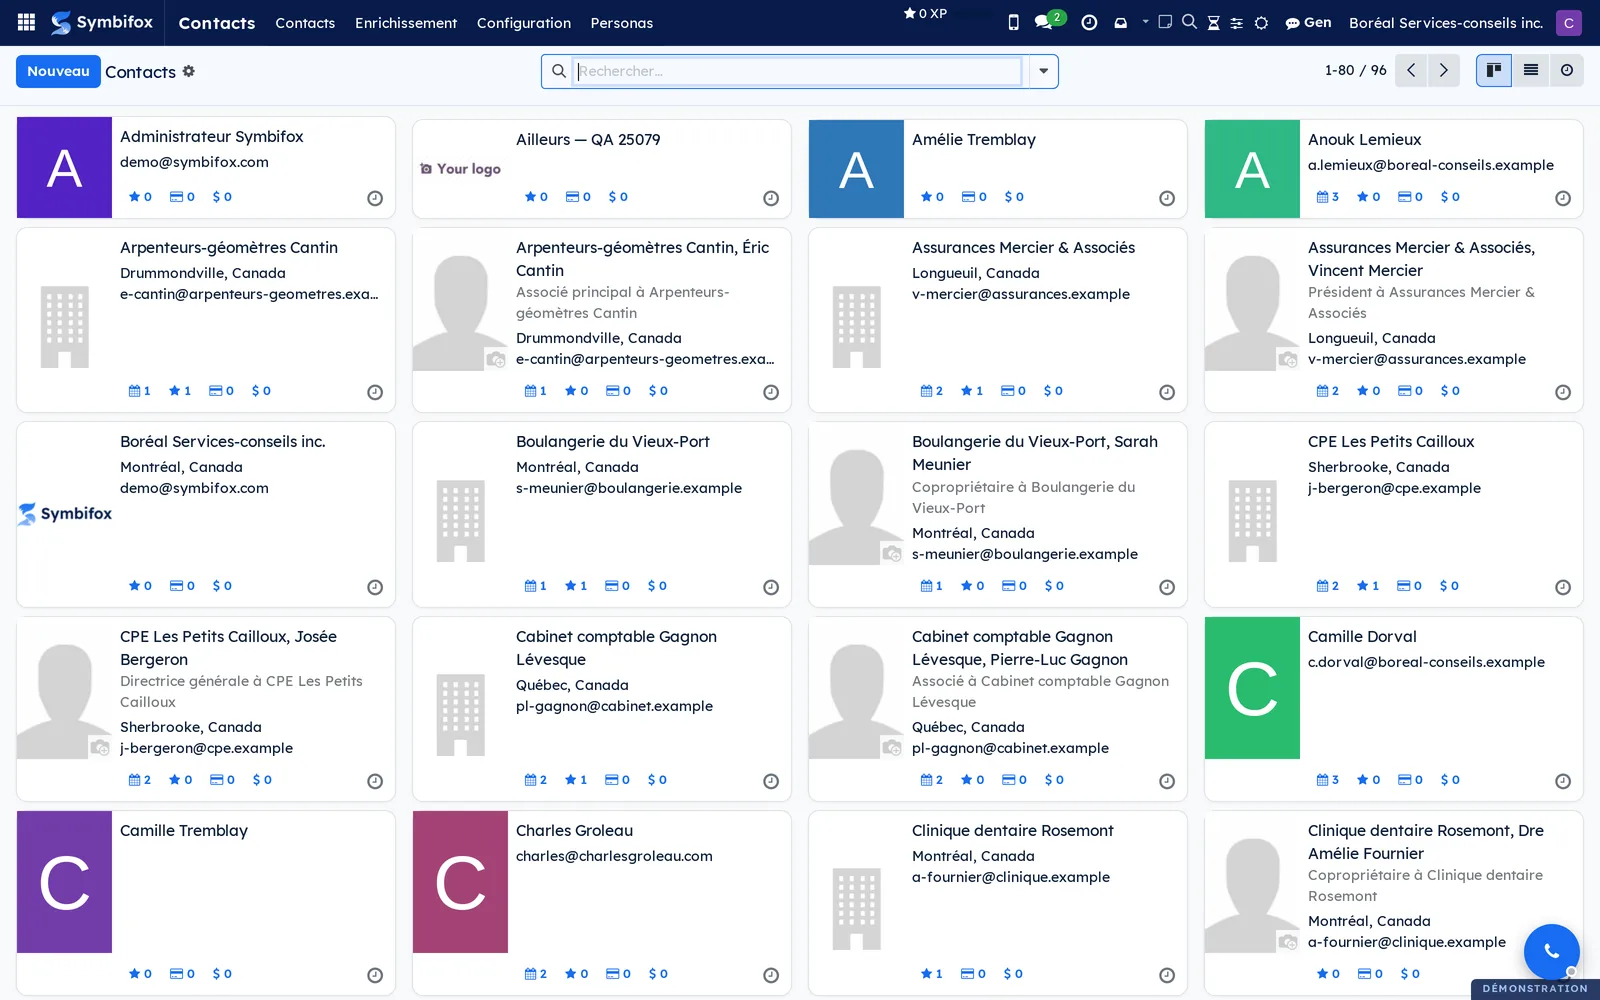Open the activities clock icon in navbar
Viewport: 1600px width, 1000px height.
click(x=1089, y=22)
